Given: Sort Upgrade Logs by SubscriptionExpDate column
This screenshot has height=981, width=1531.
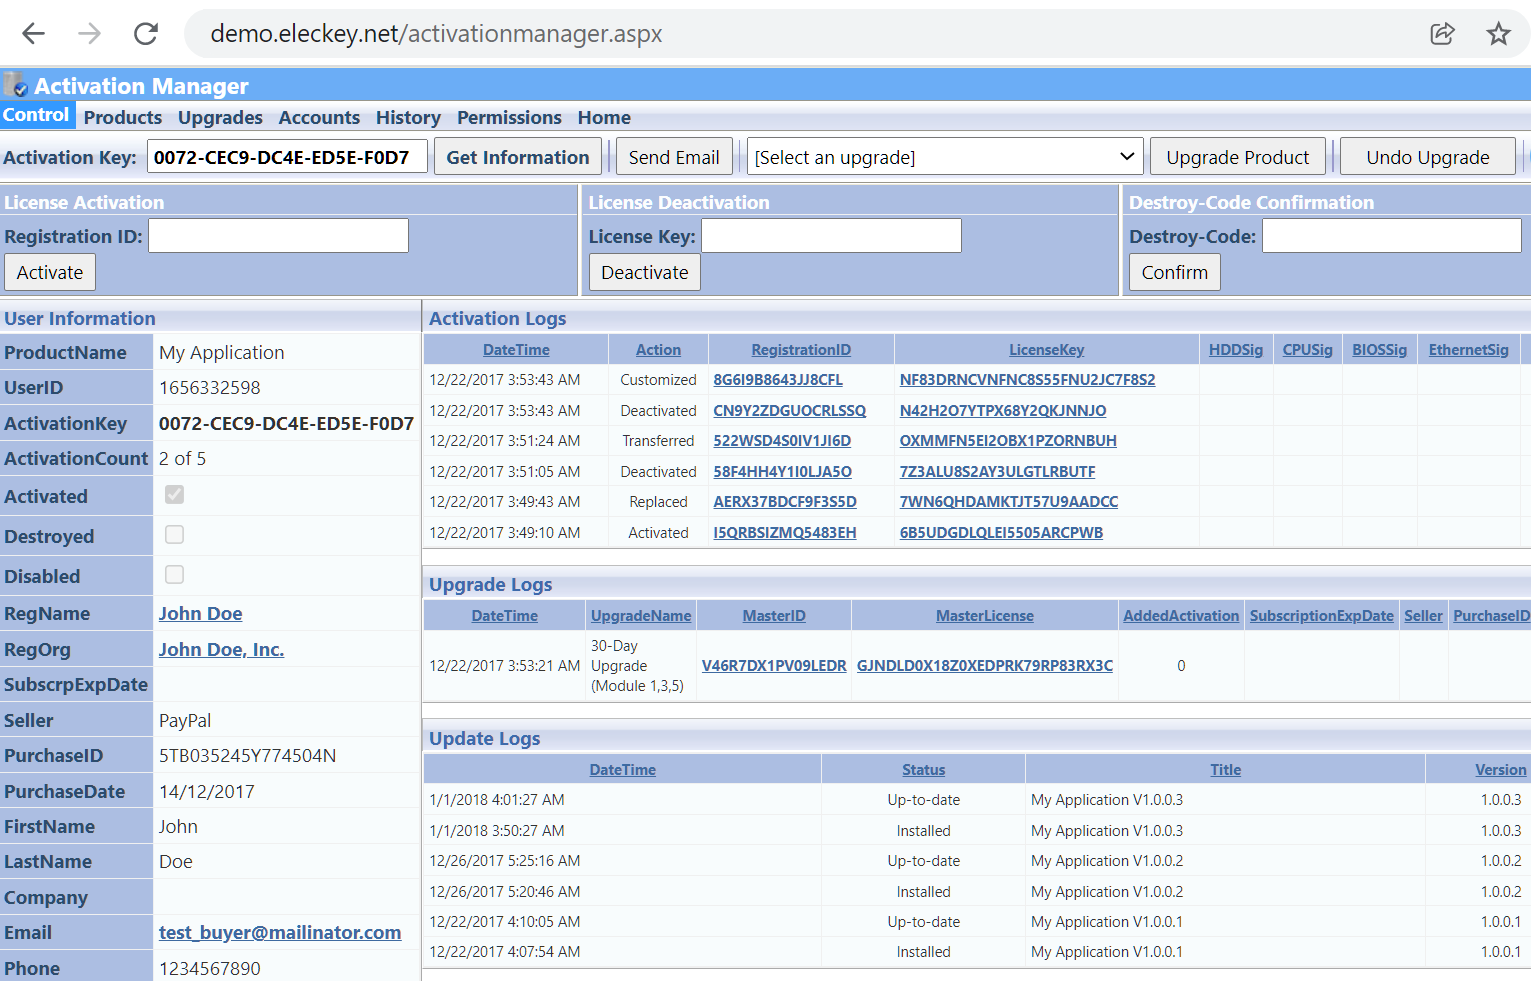Looking at the screenshot, I should pos(1321,616).
